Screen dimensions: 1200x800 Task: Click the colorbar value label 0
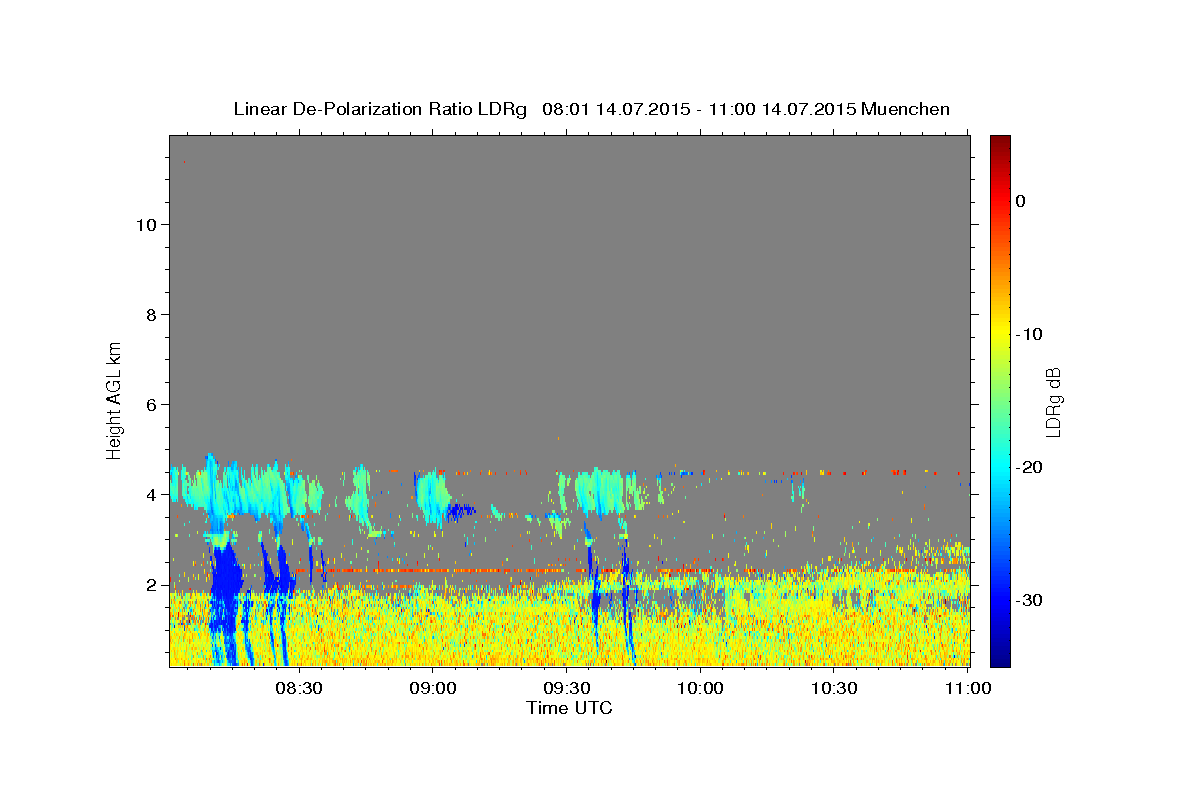[x=1020, y=201]
